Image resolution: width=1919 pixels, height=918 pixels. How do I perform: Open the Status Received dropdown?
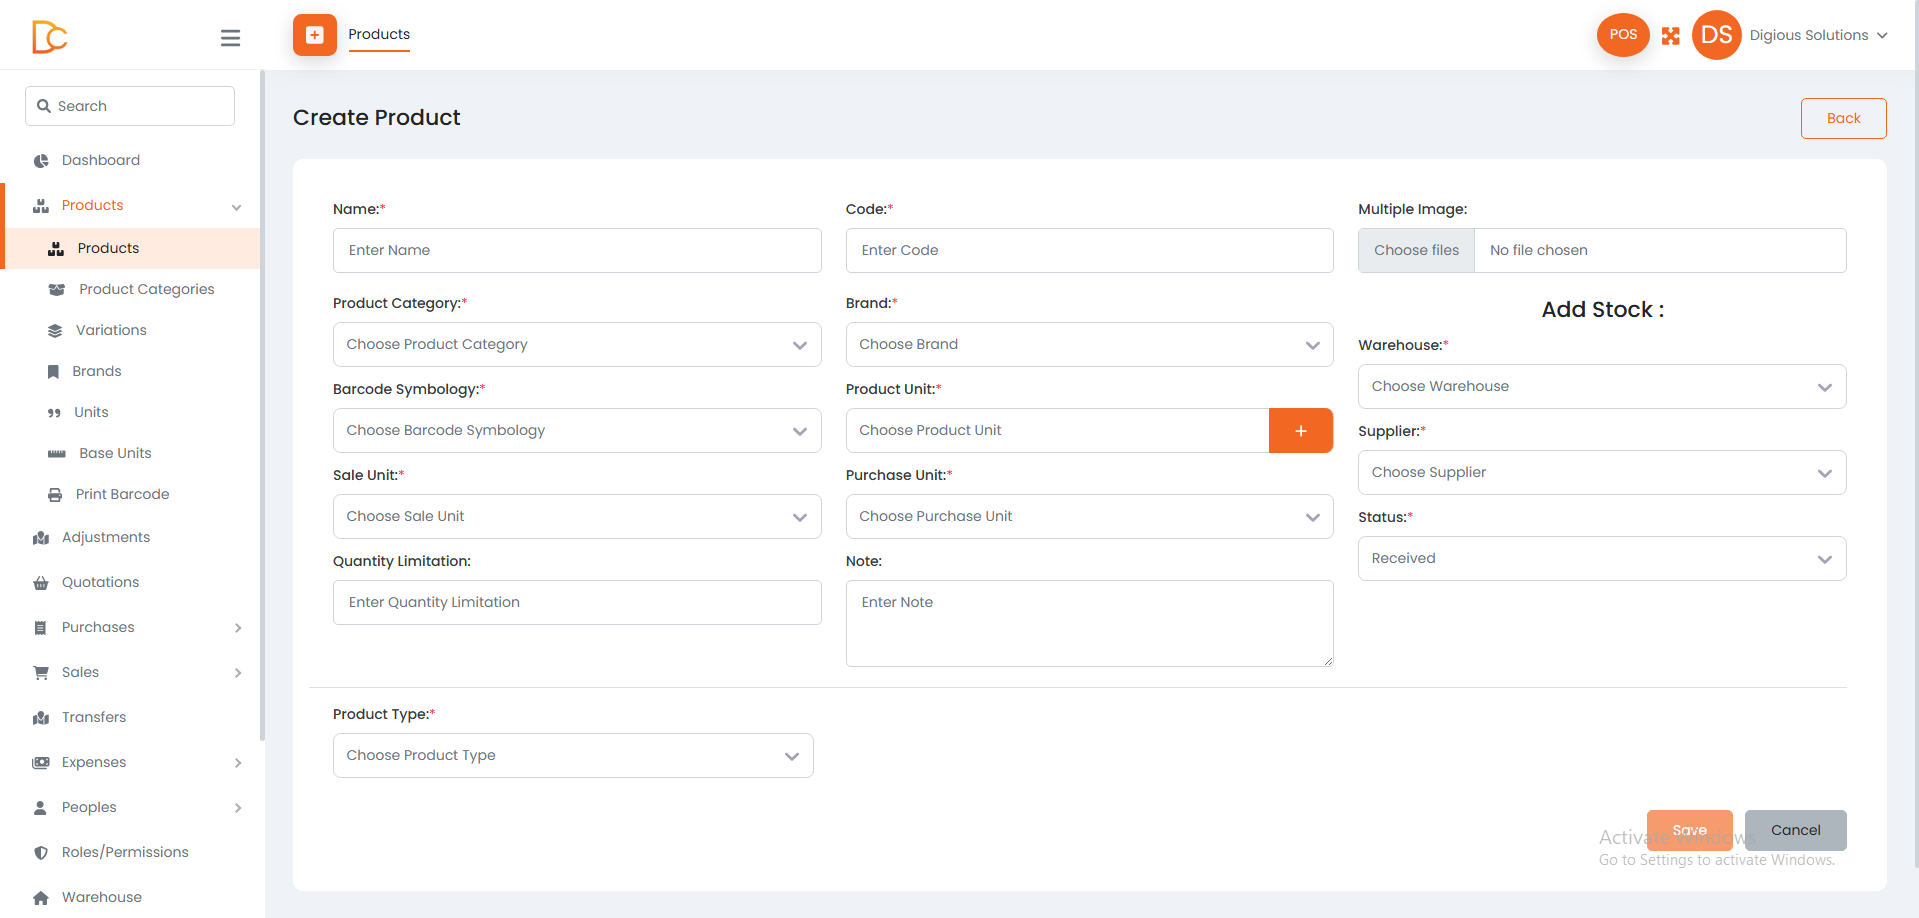click(x=1602, y=558)
